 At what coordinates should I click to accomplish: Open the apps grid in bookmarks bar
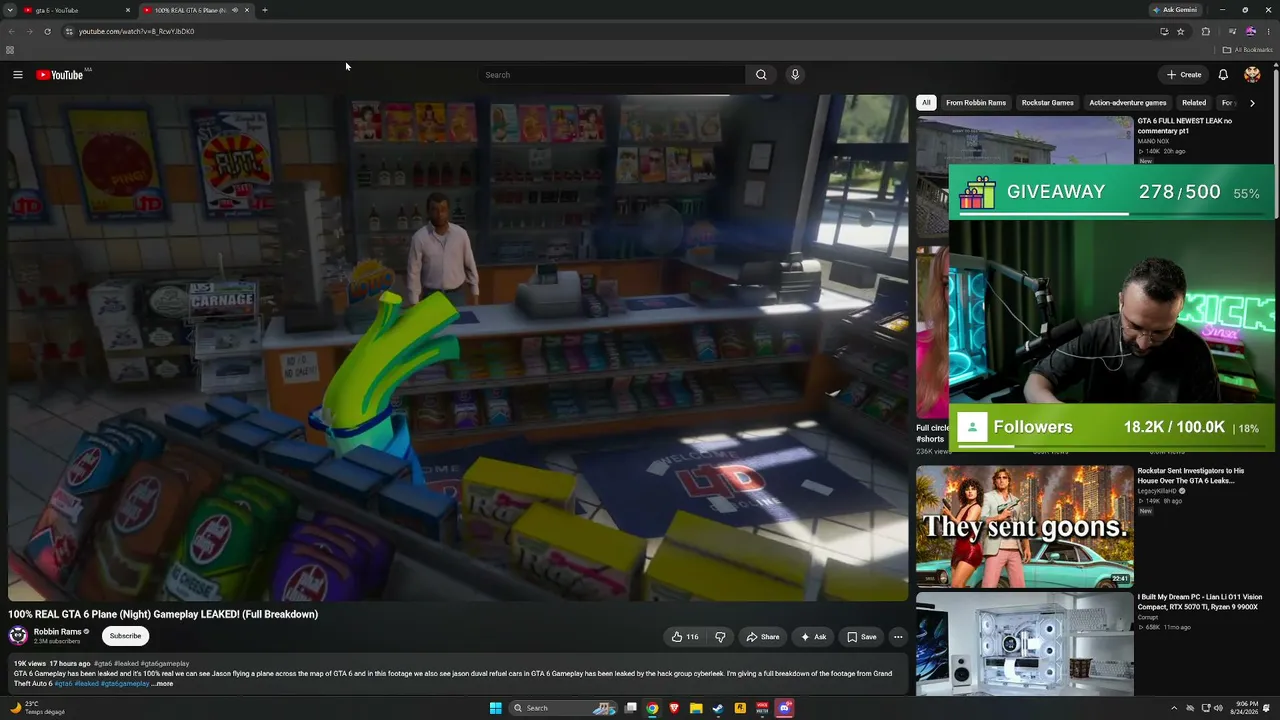[x=10, y=50]
